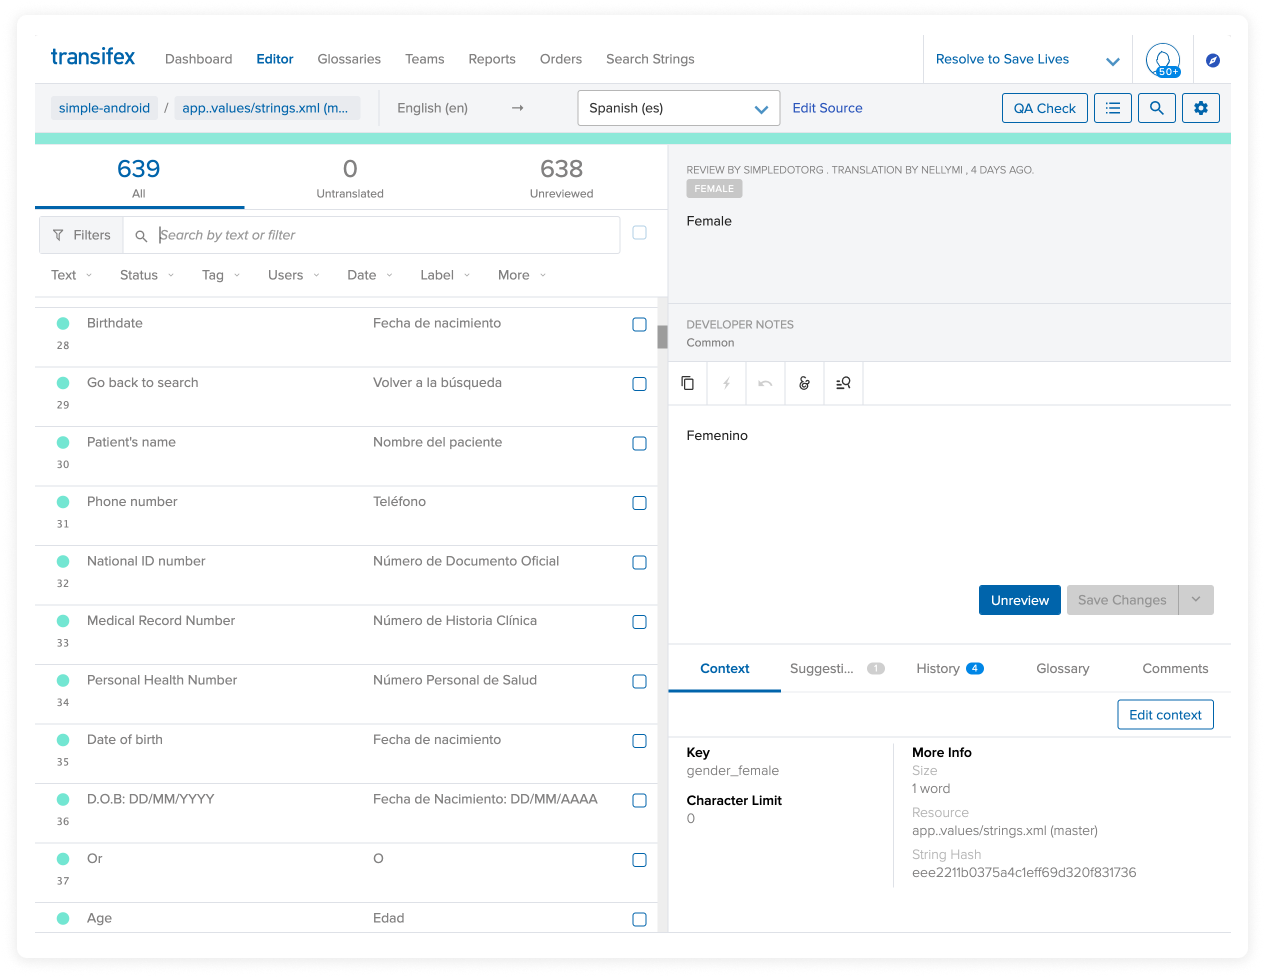Click the lightning bolt machine translation icon
The image size is (1265, 977).
tap(727, 383)
